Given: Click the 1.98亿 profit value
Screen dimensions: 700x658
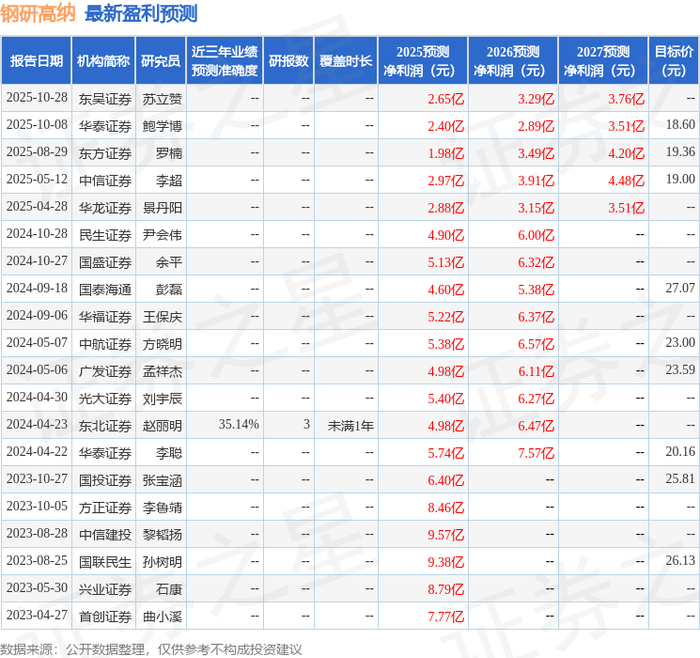Looking at the screenshot, I should tap(446, 153).
